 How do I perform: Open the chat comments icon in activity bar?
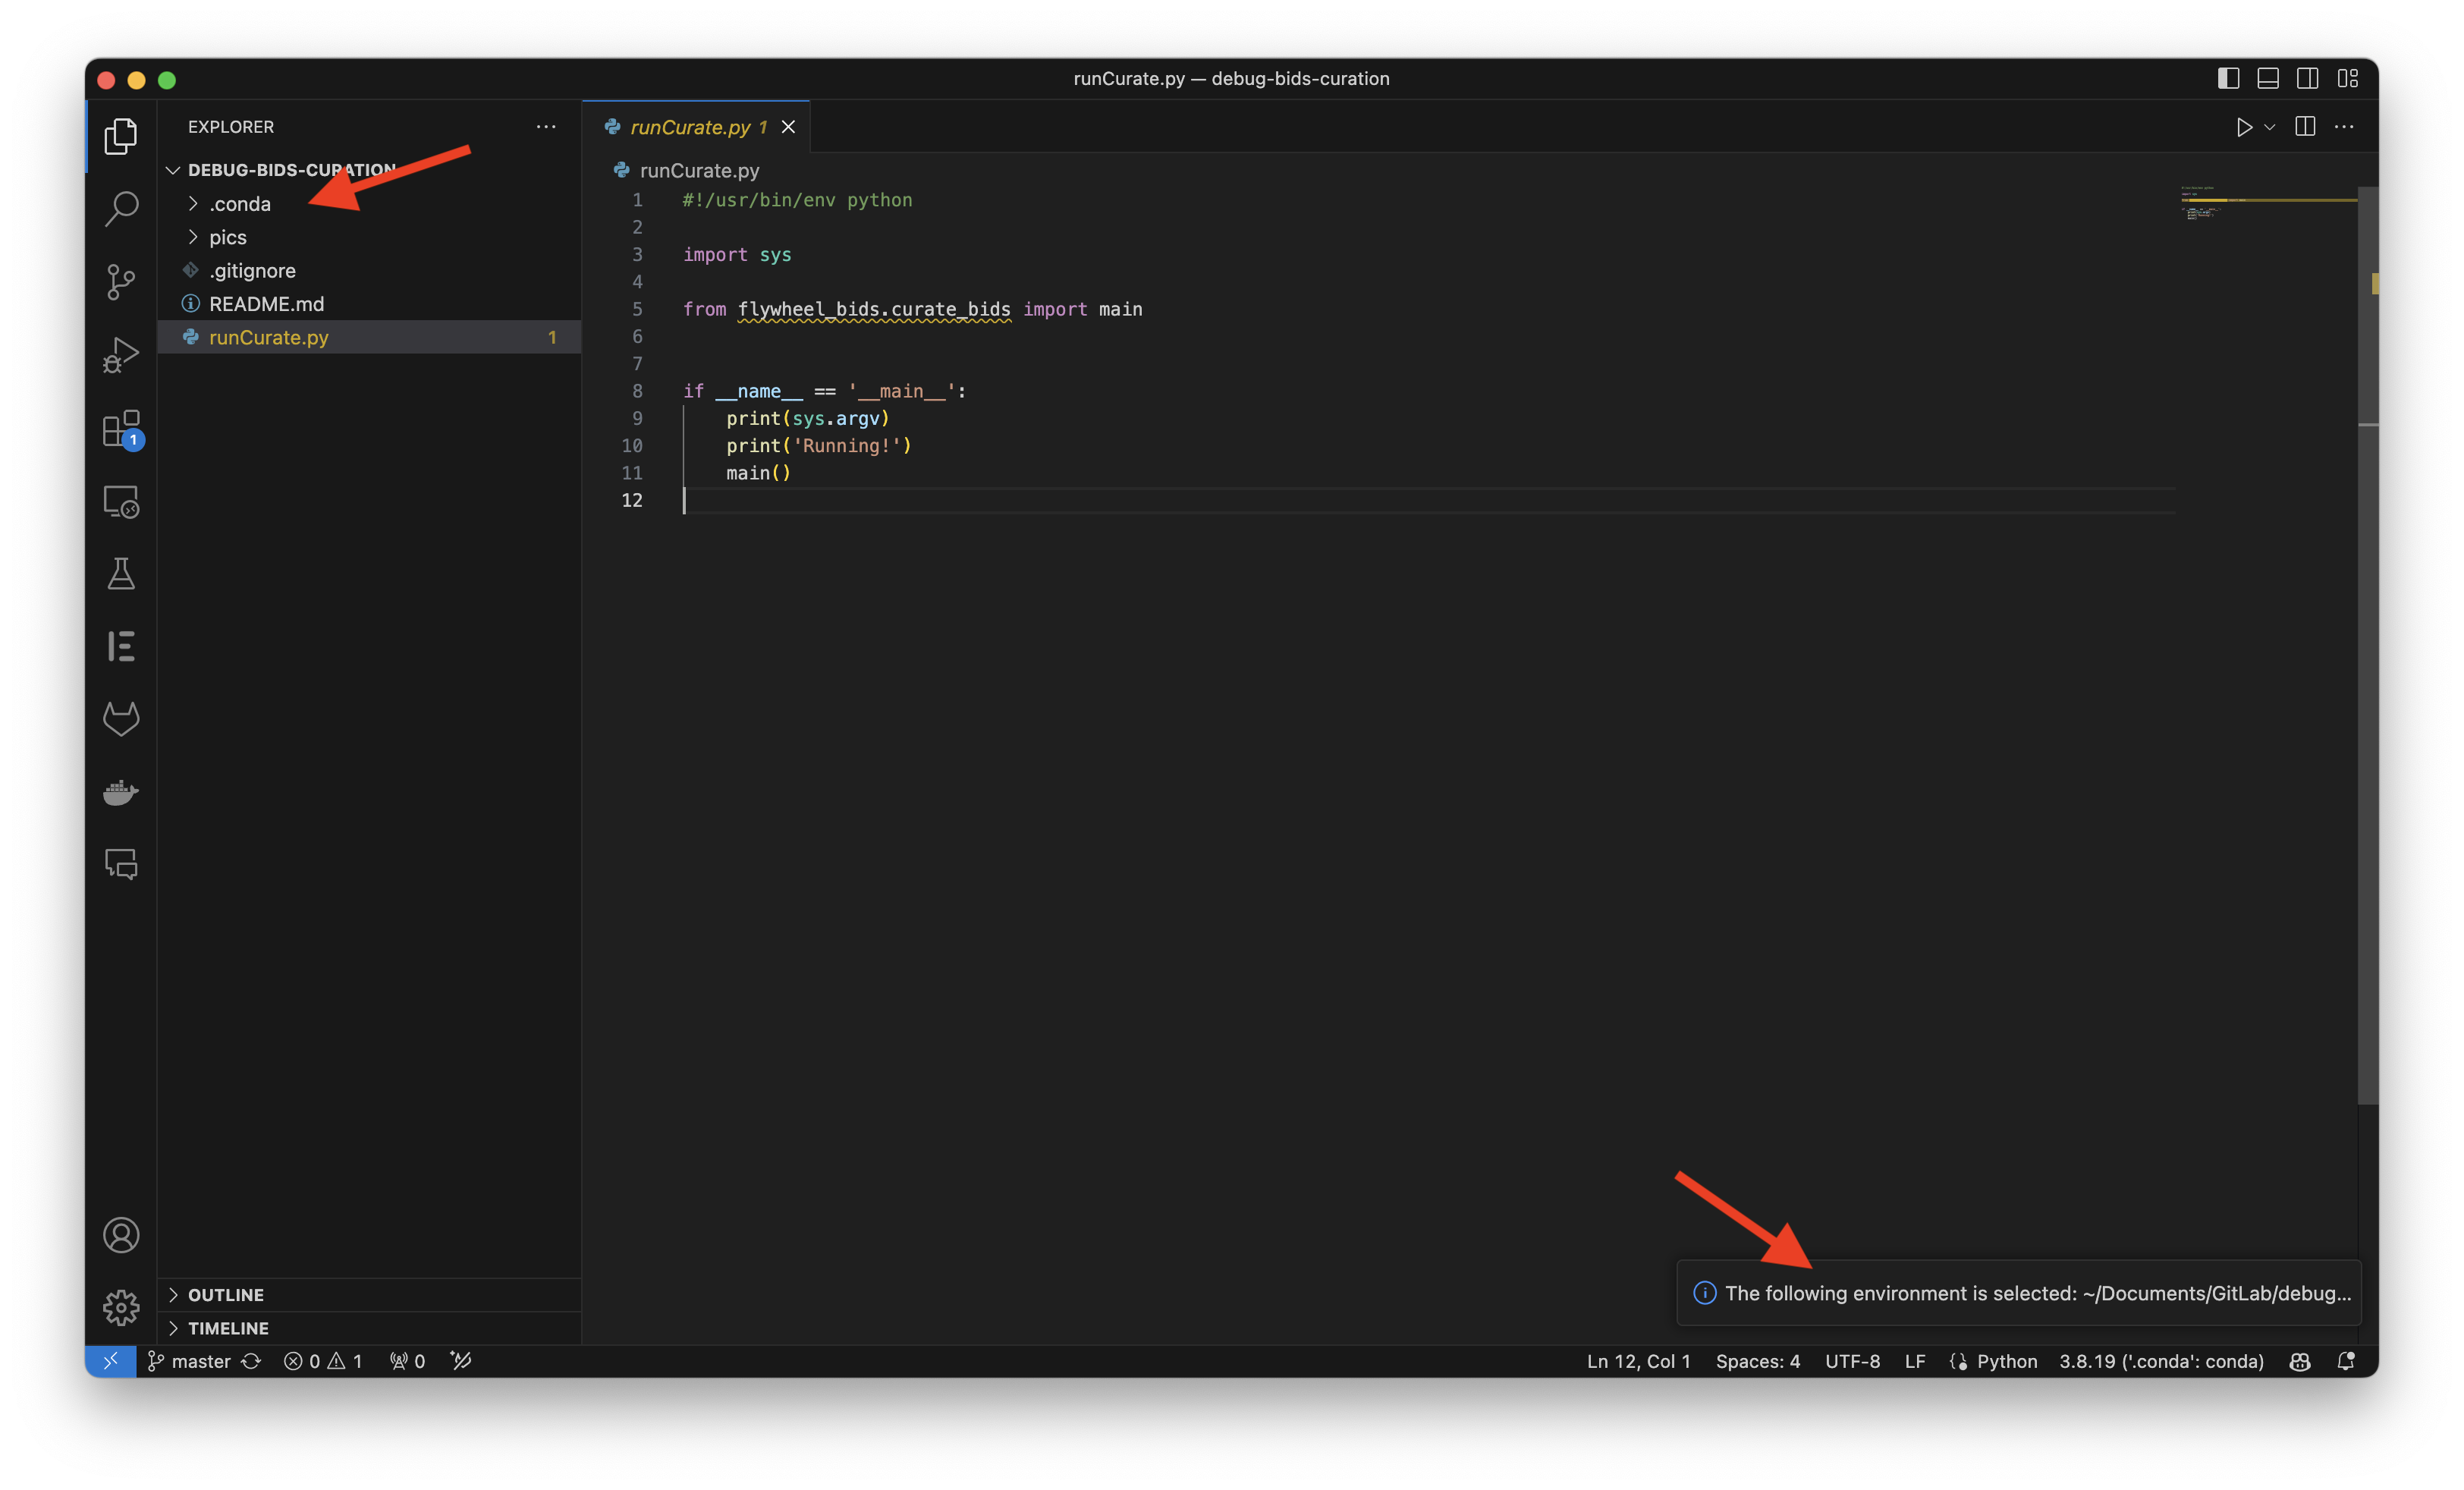point(121,863)
